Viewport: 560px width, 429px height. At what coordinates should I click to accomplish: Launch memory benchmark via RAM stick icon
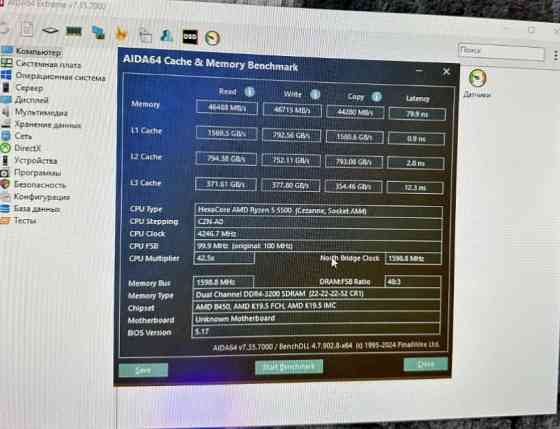[74, 31]
